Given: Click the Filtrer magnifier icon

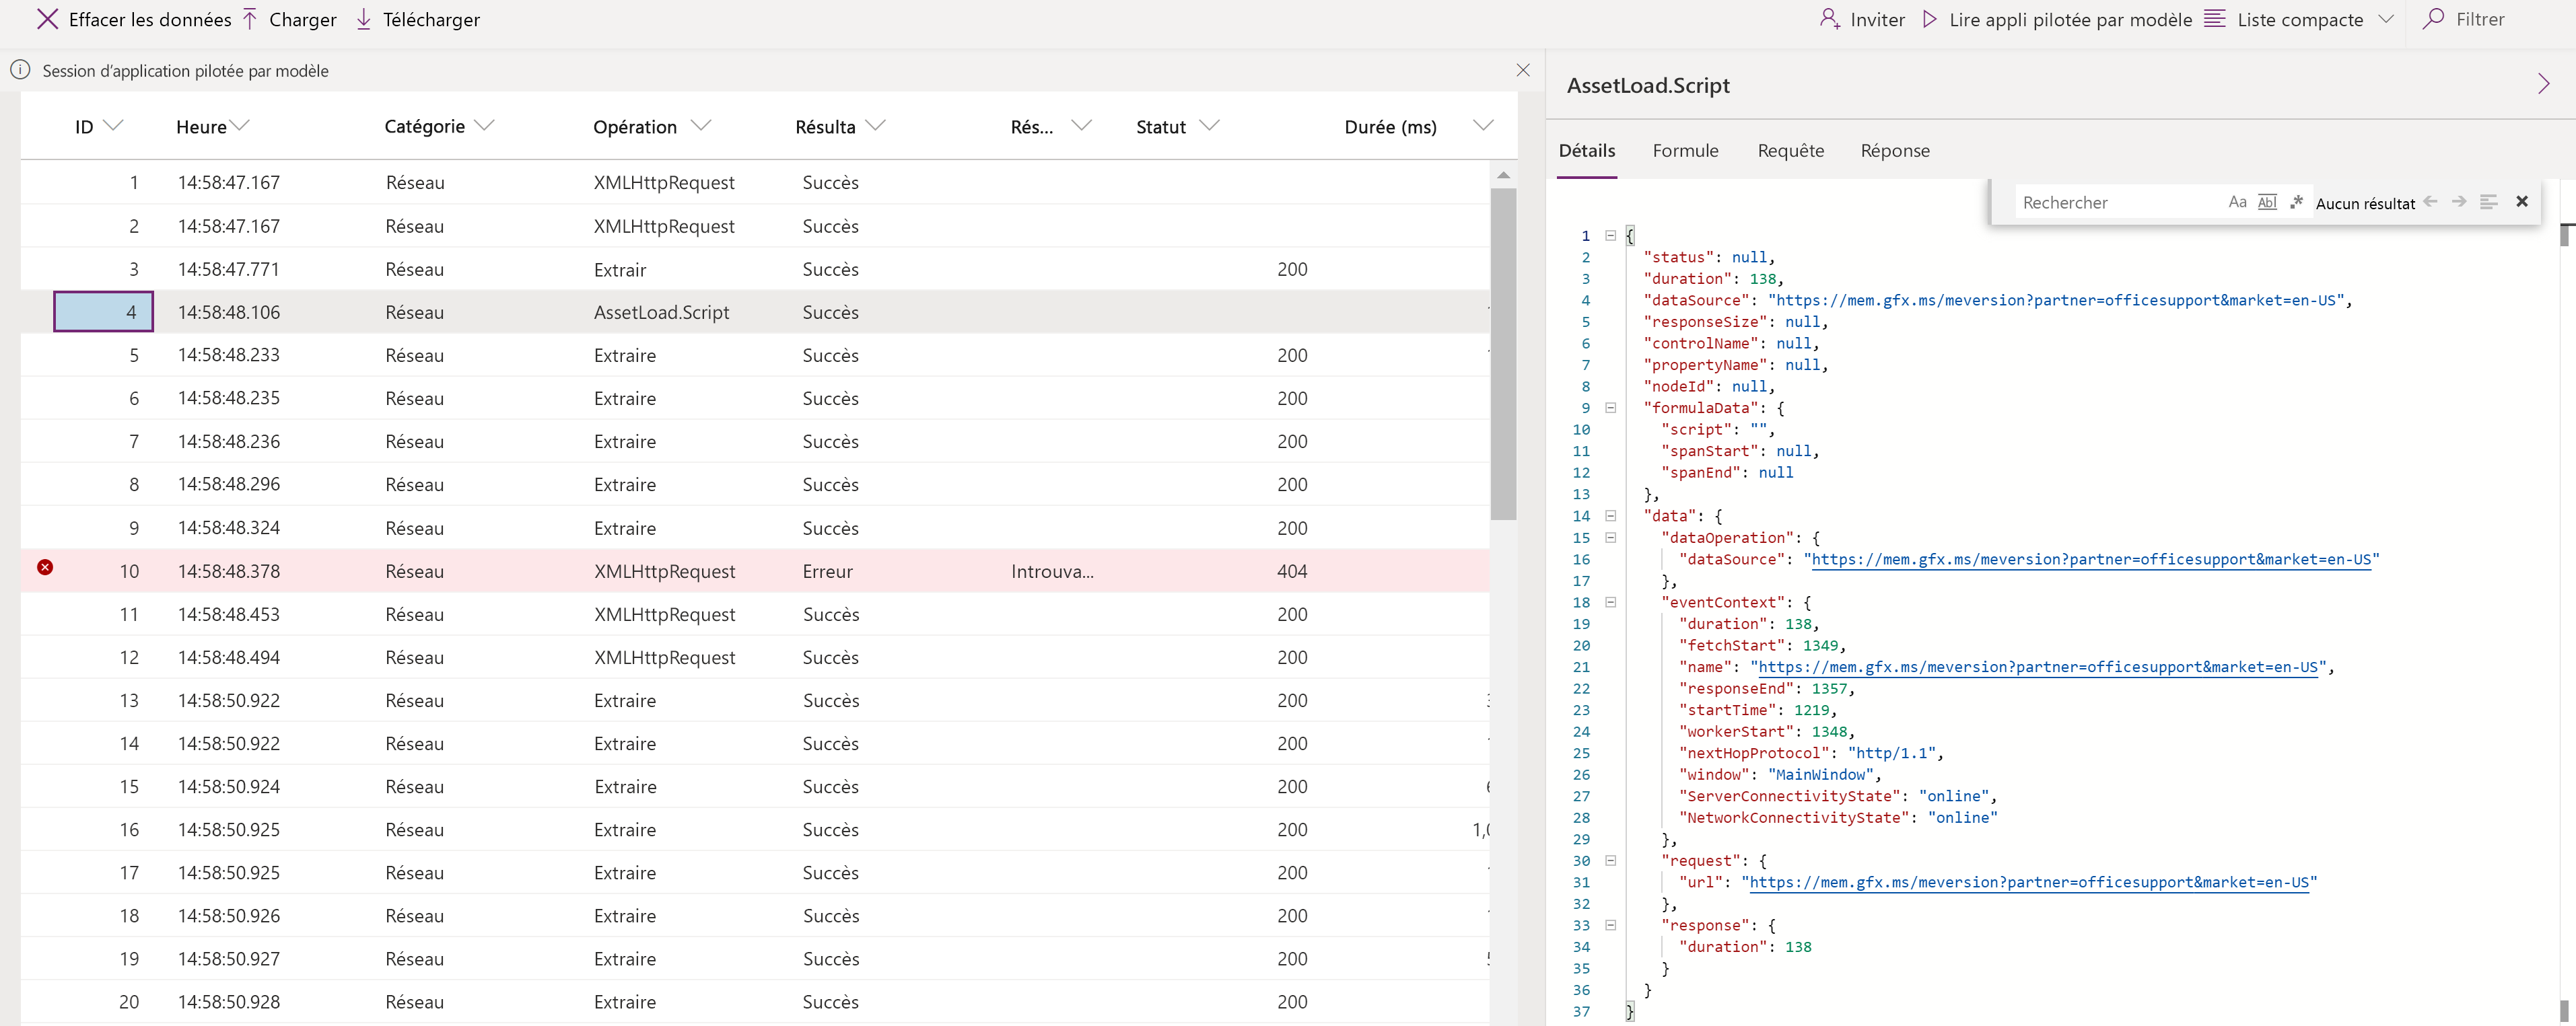Looking at the screenshot, I should point(2433,19).
